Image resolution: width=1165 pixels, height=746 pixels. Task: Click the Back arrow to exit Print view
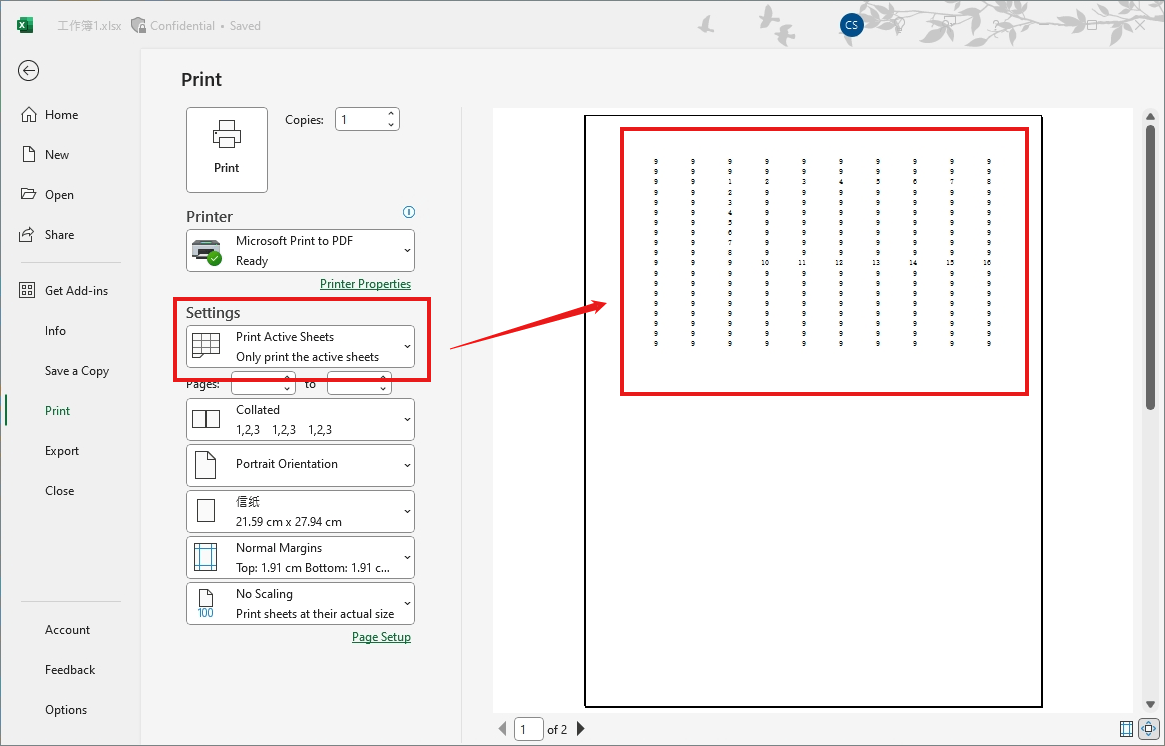click(28, 71)
